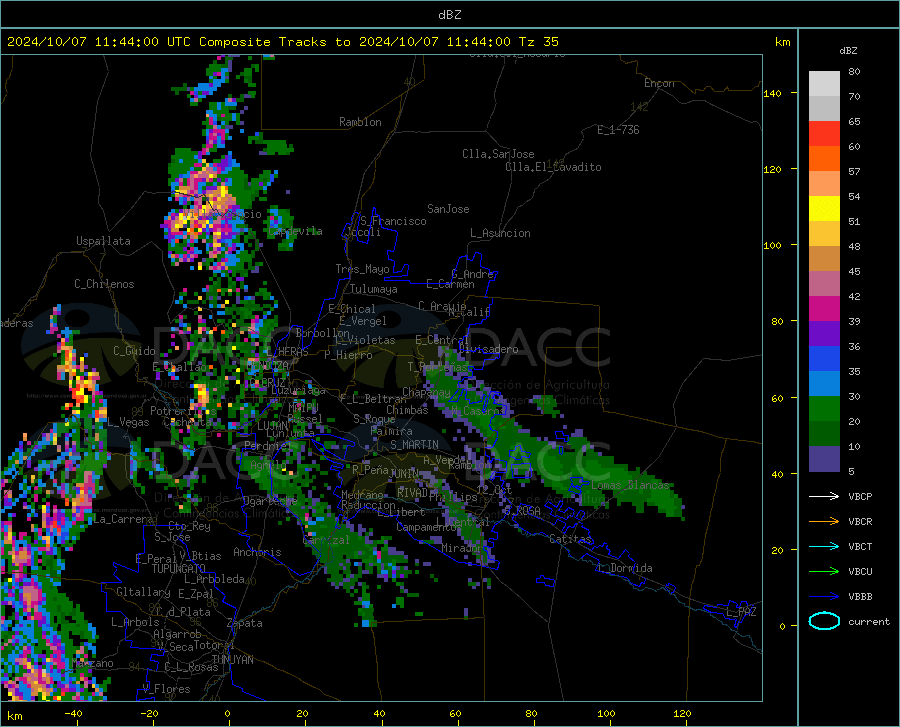Select the yellow color swatch below 54 dBZ
The image size is (900, 727).
click(x=824, y=209)
